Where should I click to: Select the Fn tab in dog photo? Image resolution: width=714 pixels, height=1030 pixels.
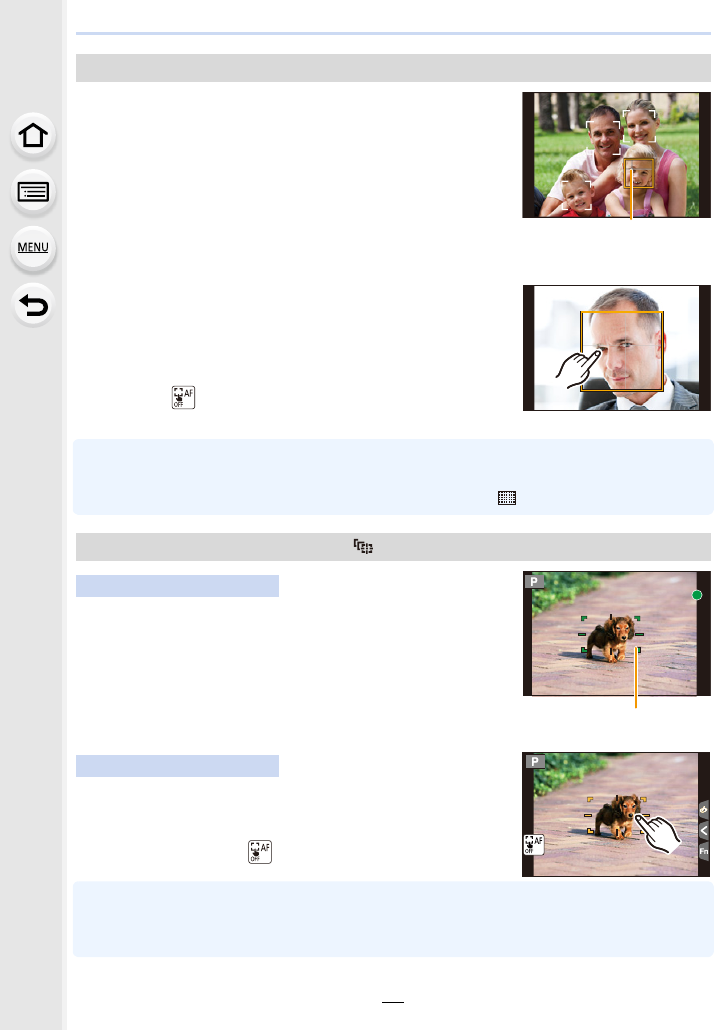coord(703,851)
